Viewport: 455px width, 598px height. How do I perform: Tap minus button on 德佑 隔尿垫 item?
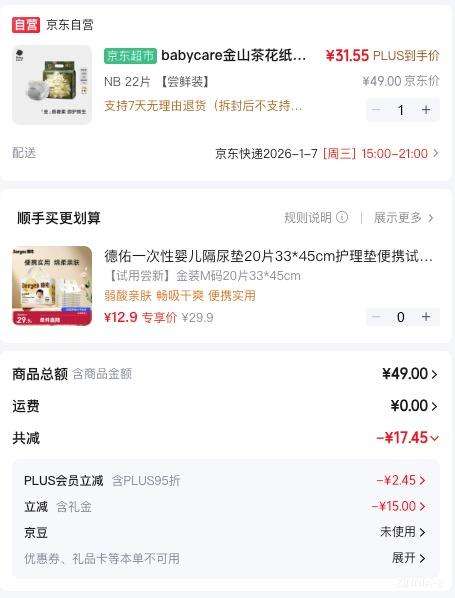(376, 317)
